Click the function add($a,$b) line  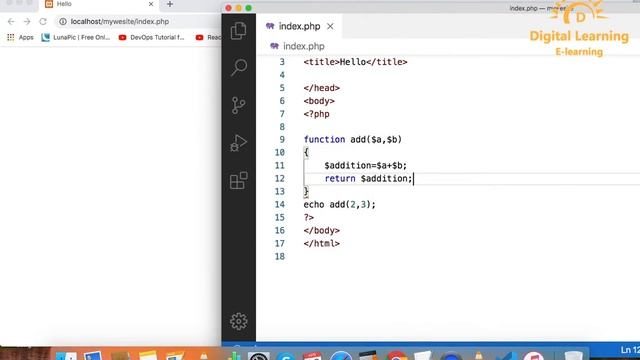(353, 140)
